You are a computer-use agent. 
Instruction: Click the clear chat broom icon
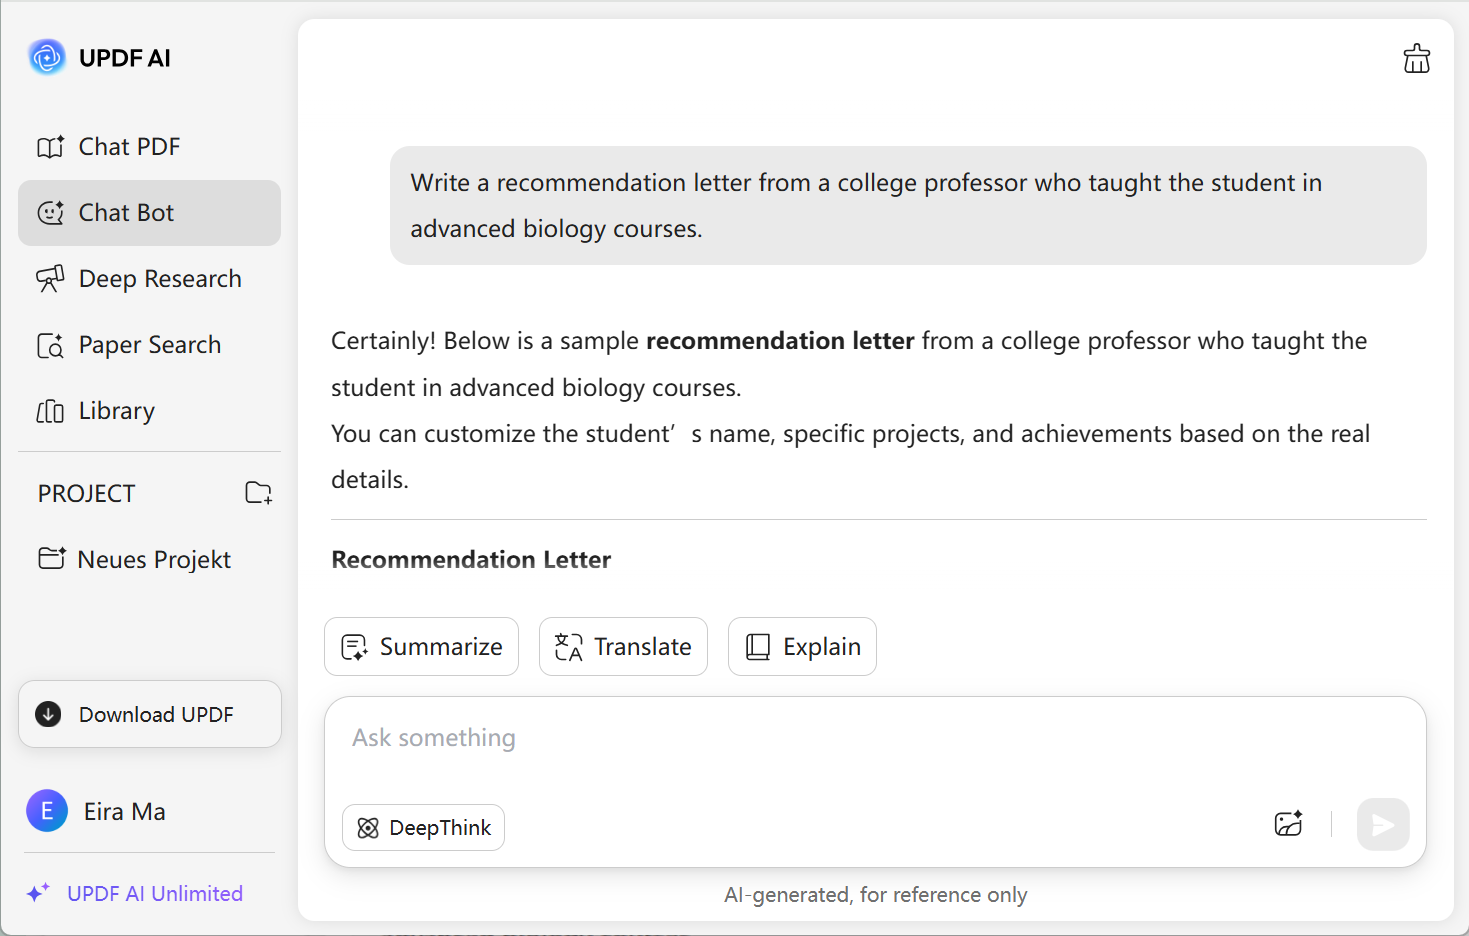(x=1416, y=59)
